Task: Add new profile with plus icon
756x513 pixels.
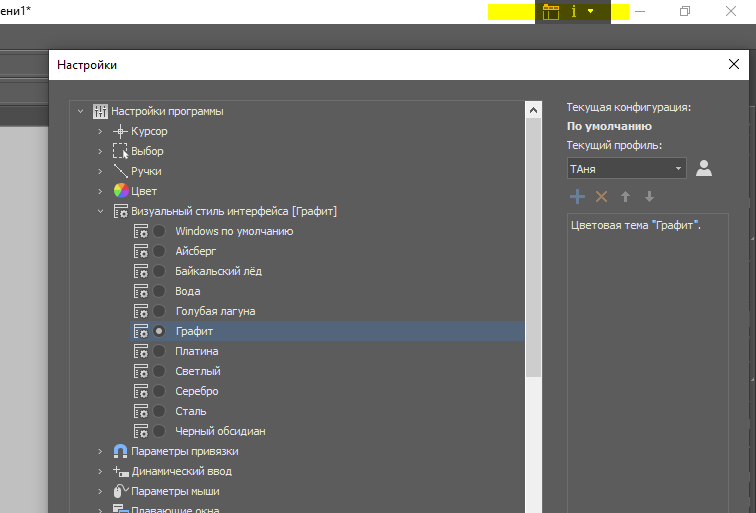Action: point(577,197)
